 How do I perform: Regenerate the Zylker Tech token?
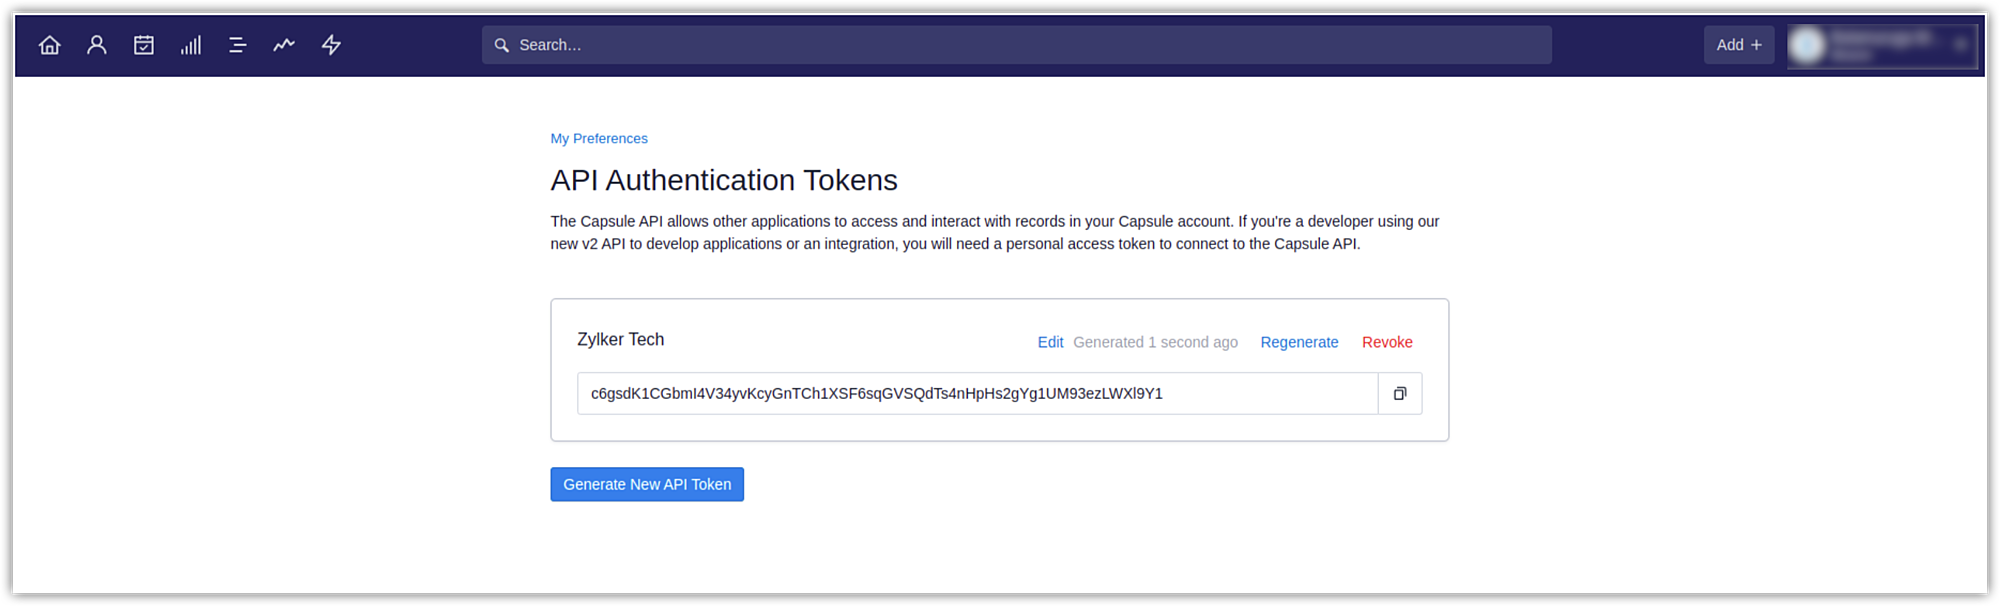point(1299,342)
